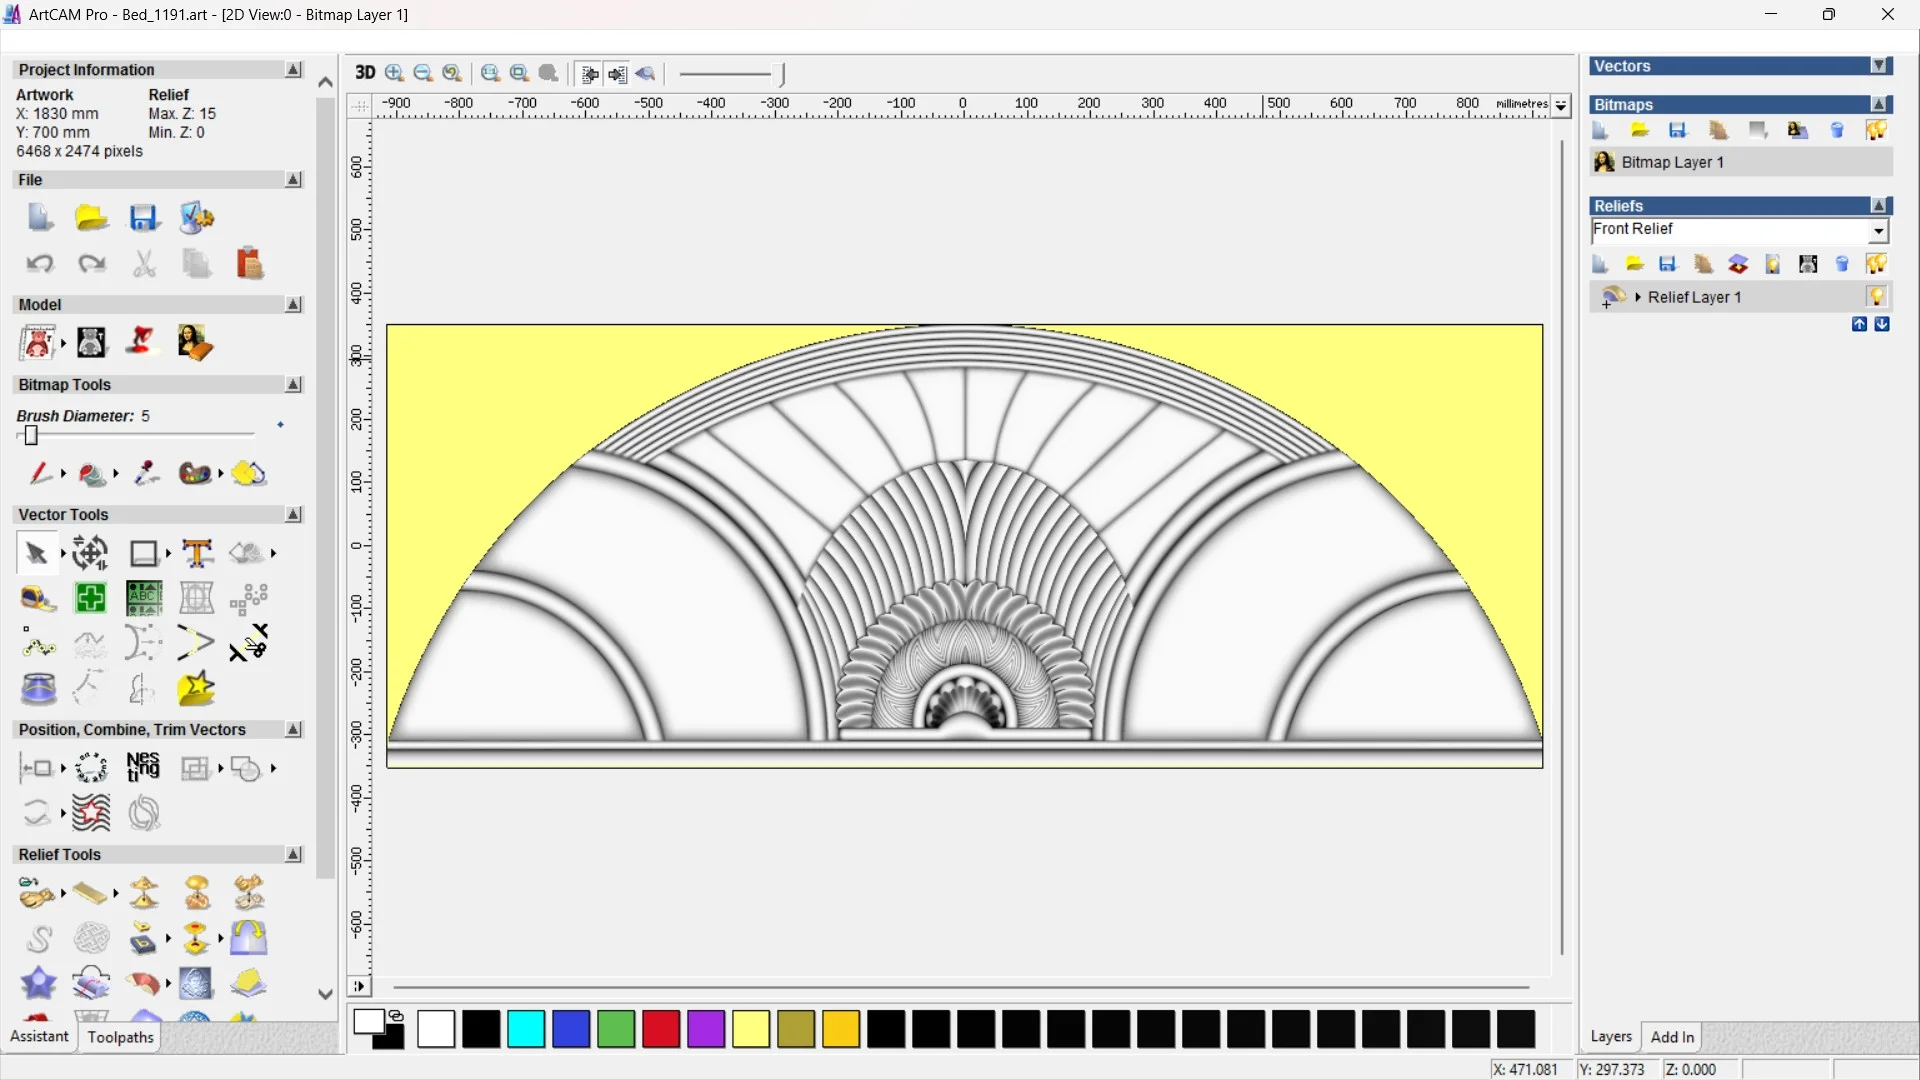Select Bitmap Layer 1 in Bitmaps panel
The height and width of the screenshot is (1080, 1920).
1672,162
